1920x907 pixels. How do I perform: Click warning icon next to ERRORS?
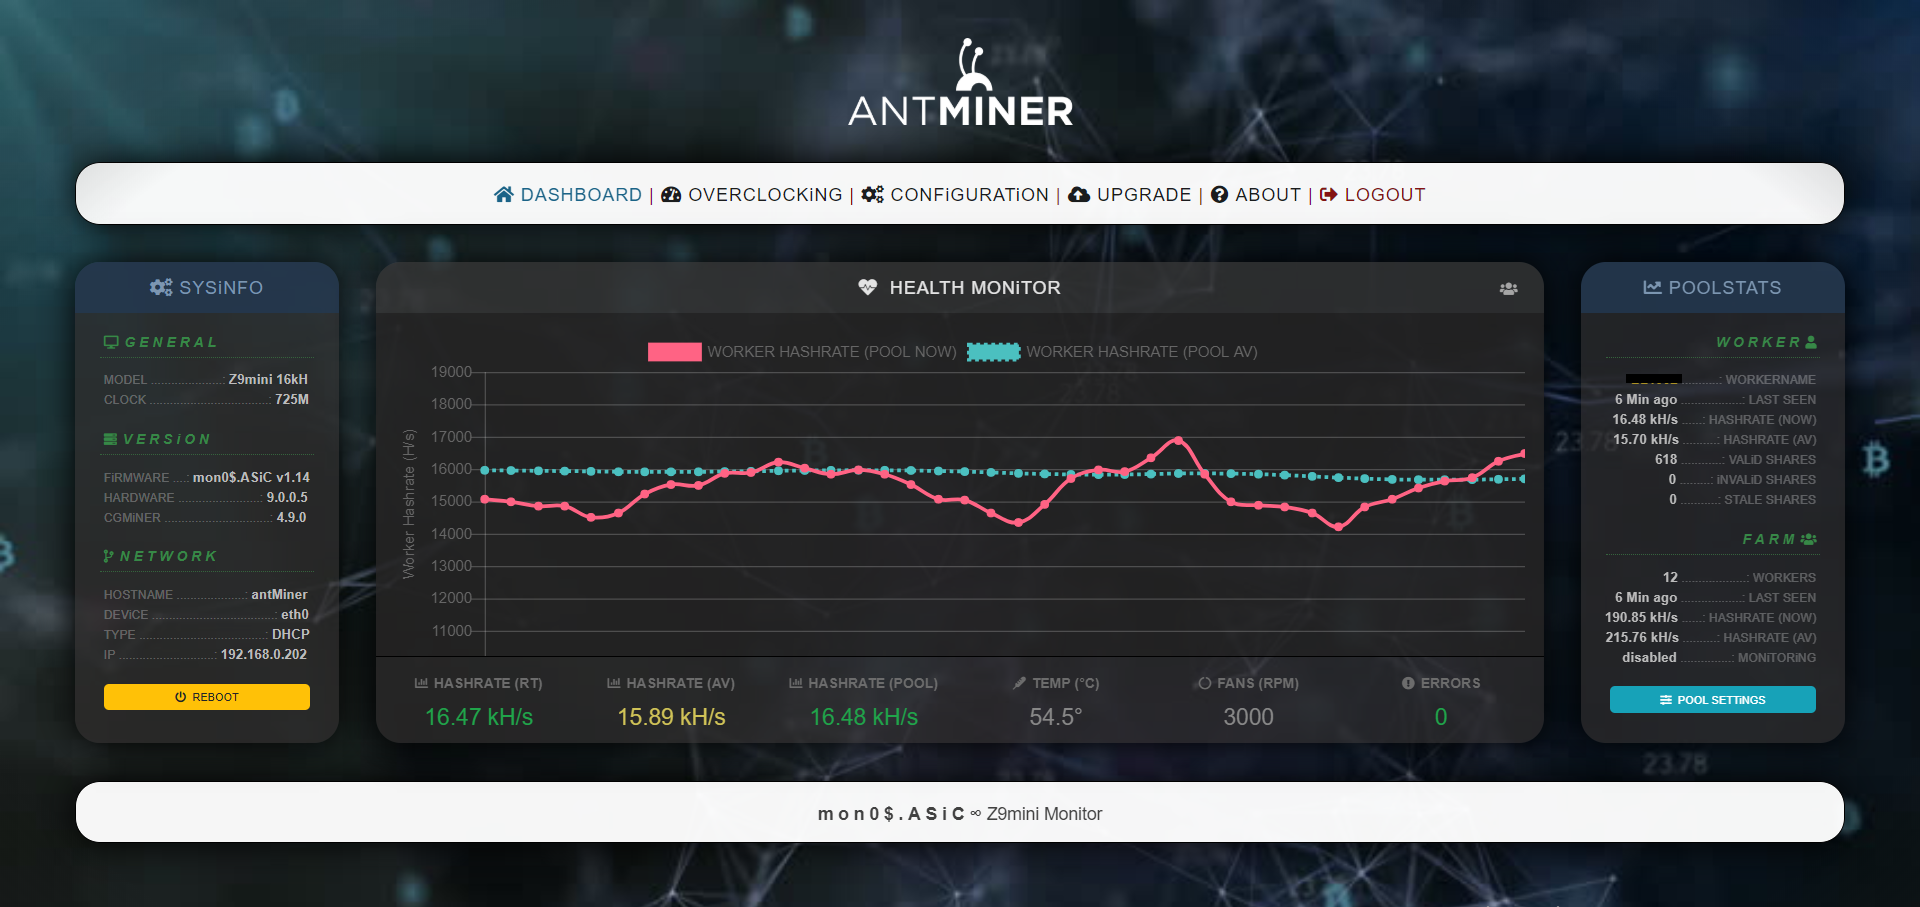[x=1408, y=683]
